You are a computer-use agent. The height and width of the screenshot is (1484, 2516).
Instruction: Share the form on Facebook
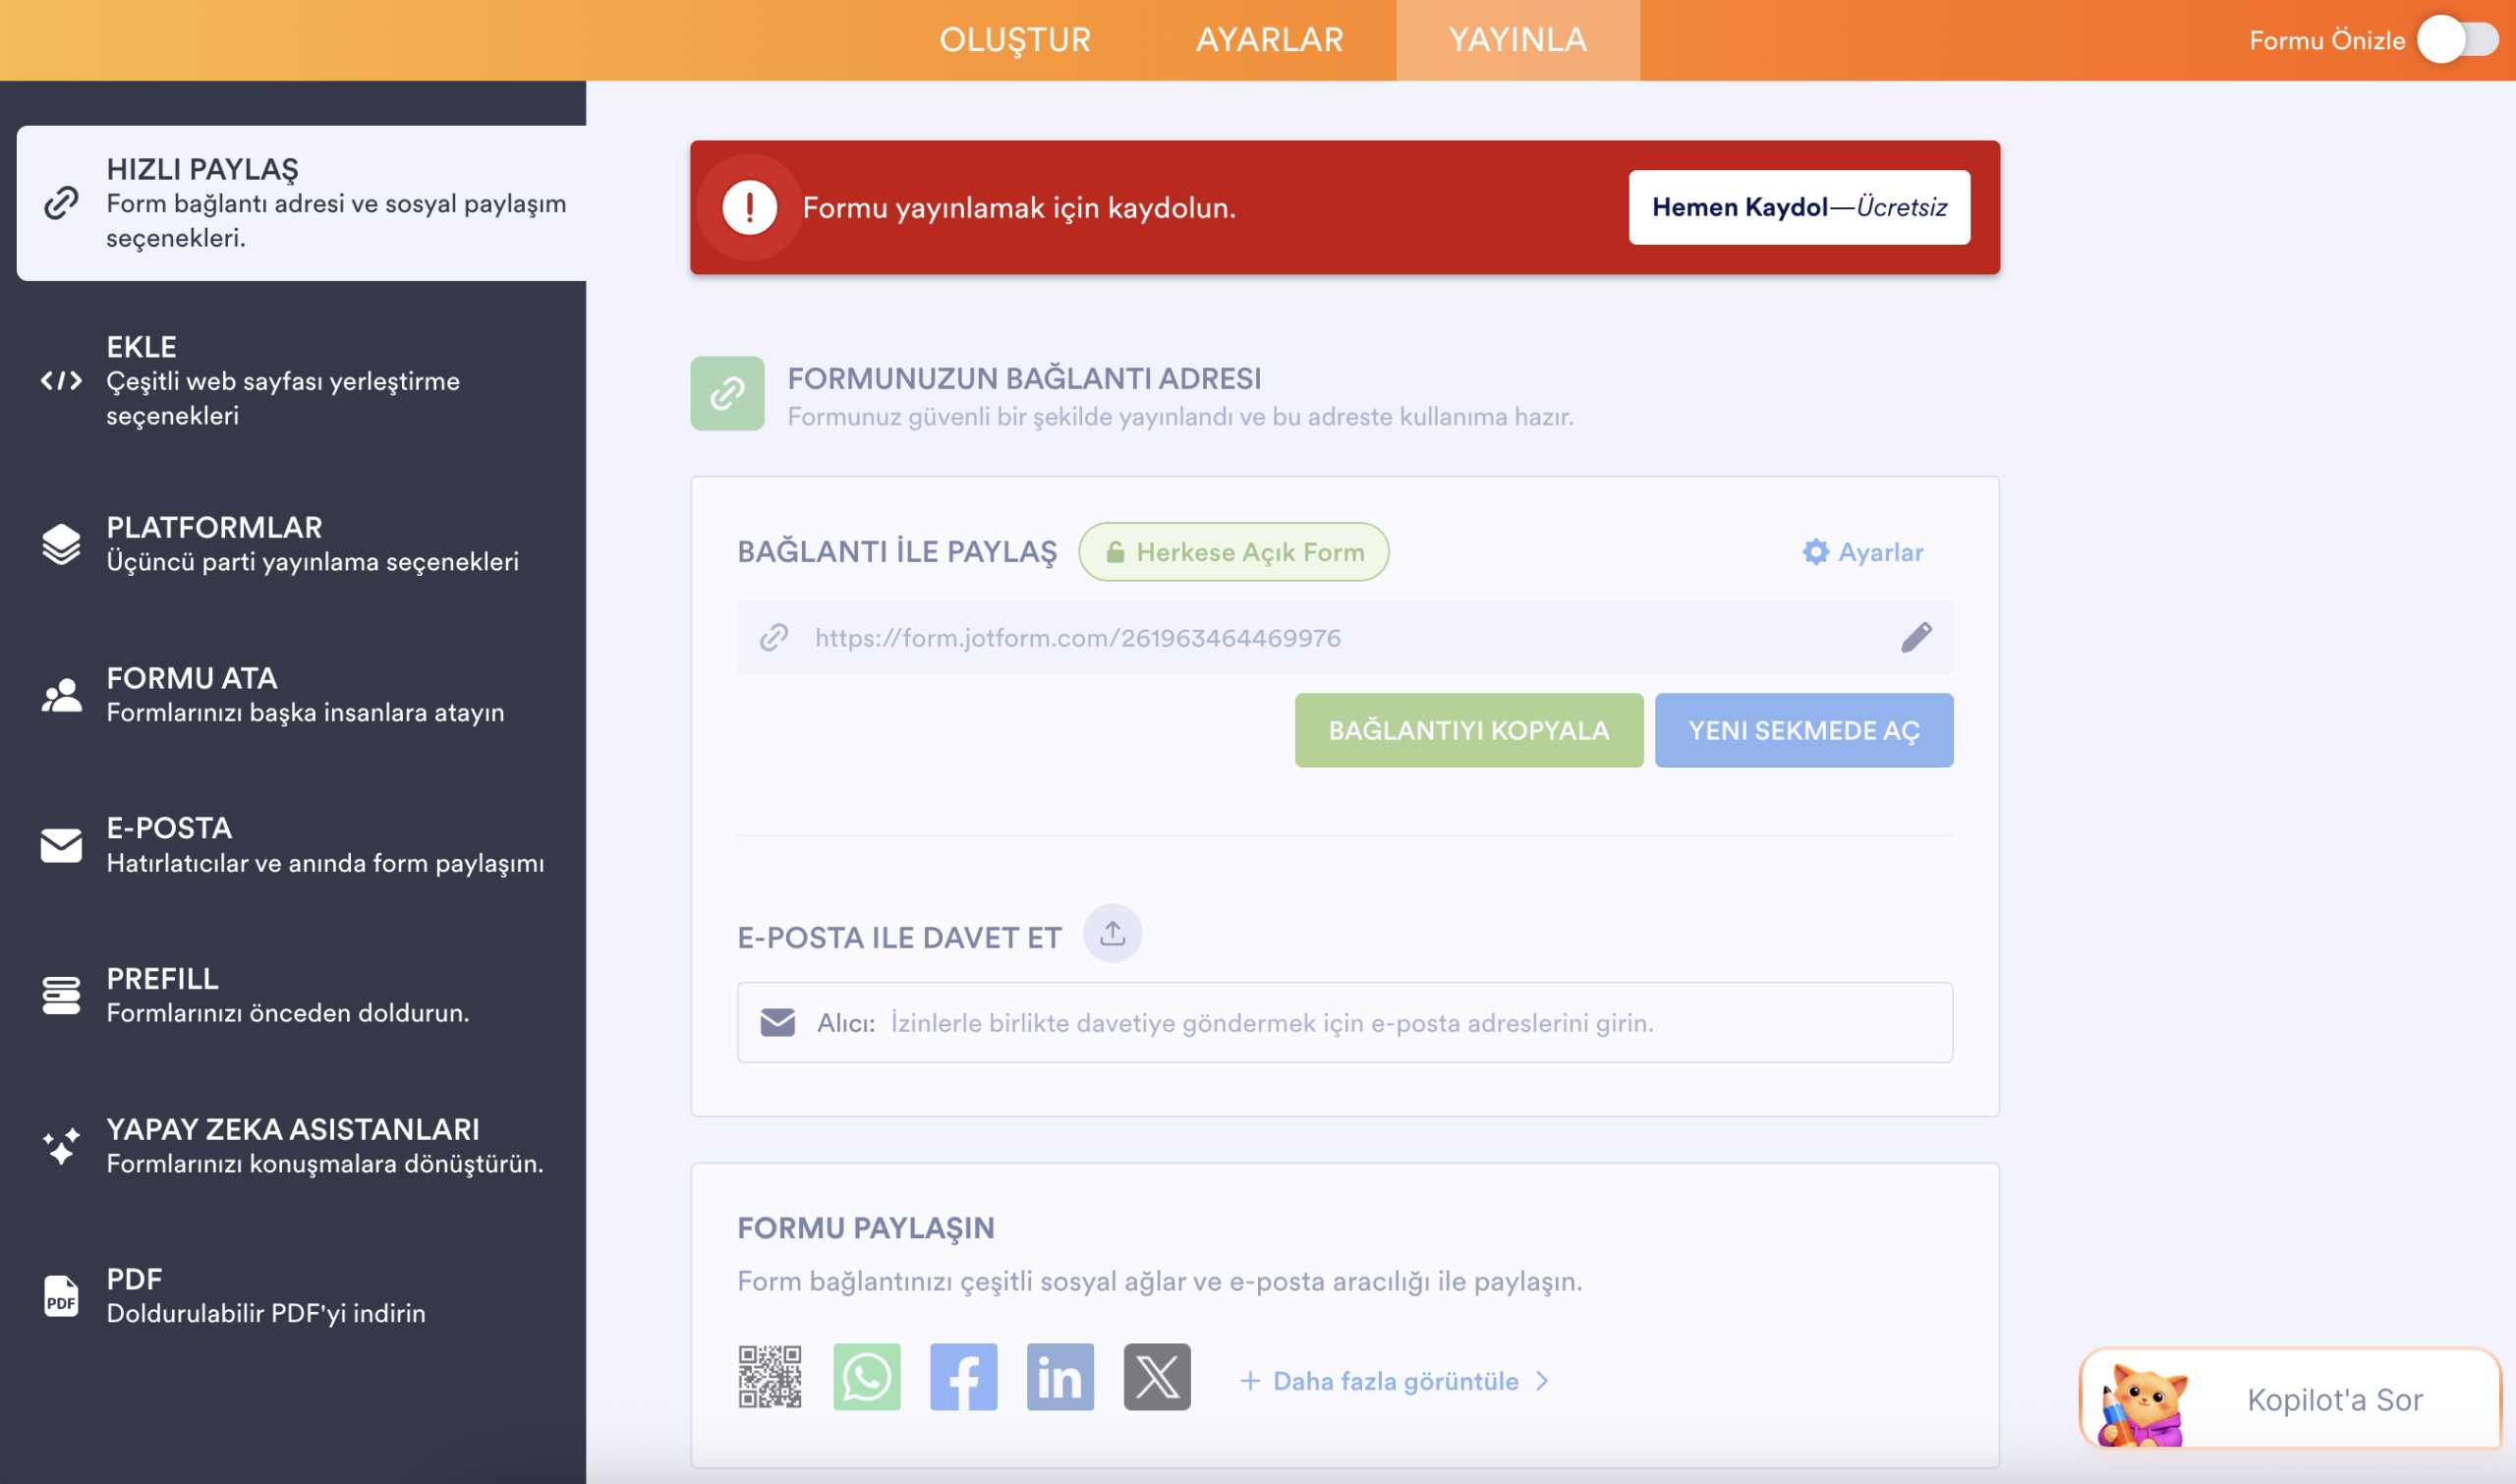click(x=963, y=1376)
